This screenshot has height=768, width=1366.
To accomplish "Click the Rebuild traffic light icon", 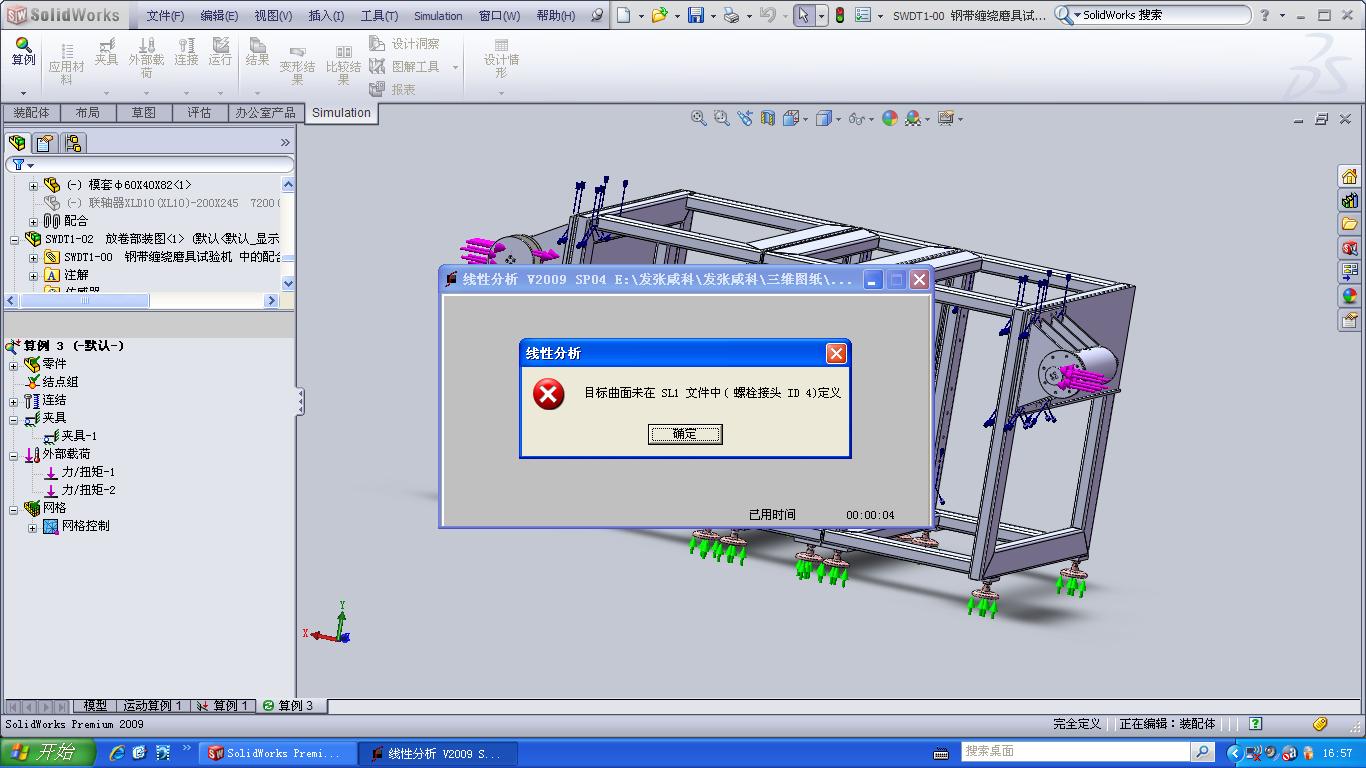I will [840, 15].
